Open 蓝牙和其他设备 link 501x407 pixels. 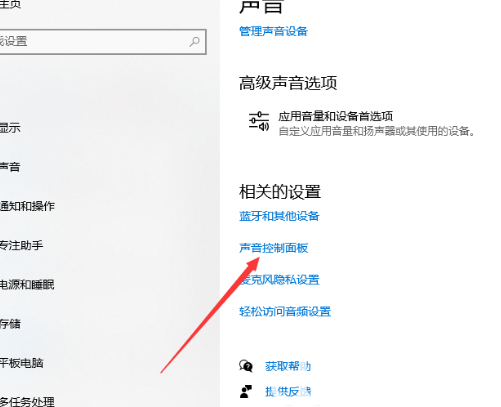pos(279,216)
